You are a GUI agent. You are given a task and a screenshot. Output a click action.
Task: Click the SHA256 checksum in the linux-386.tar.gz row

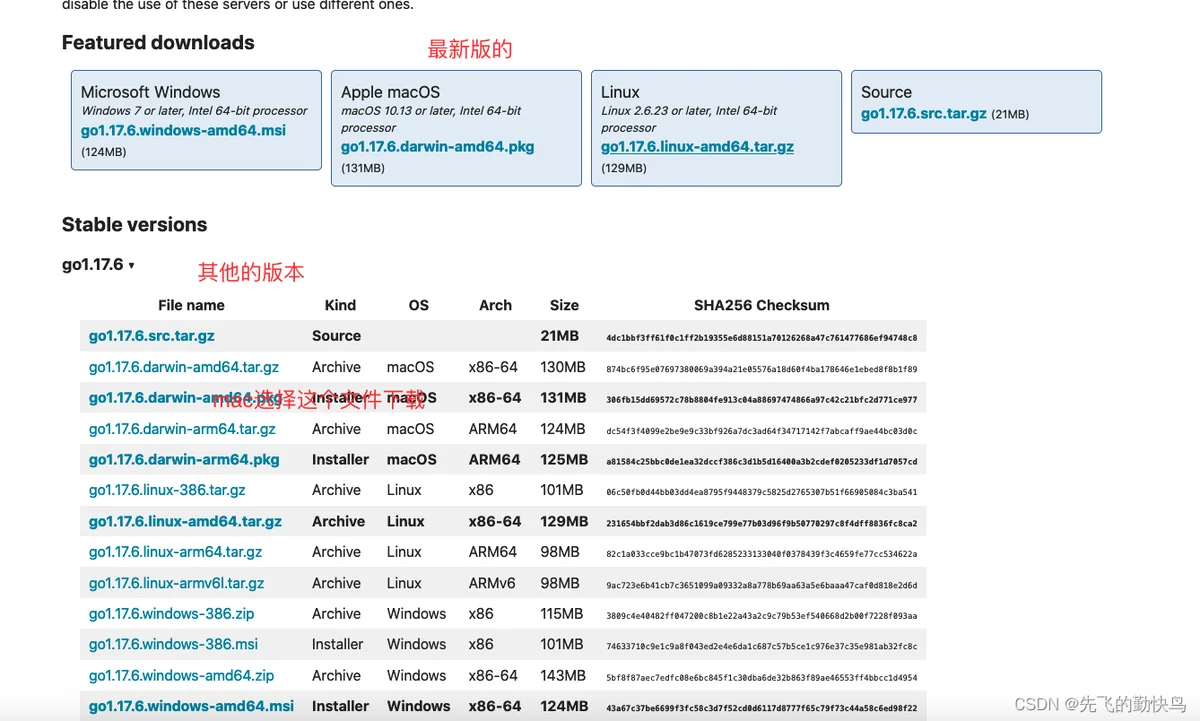(x=761, y=491)
